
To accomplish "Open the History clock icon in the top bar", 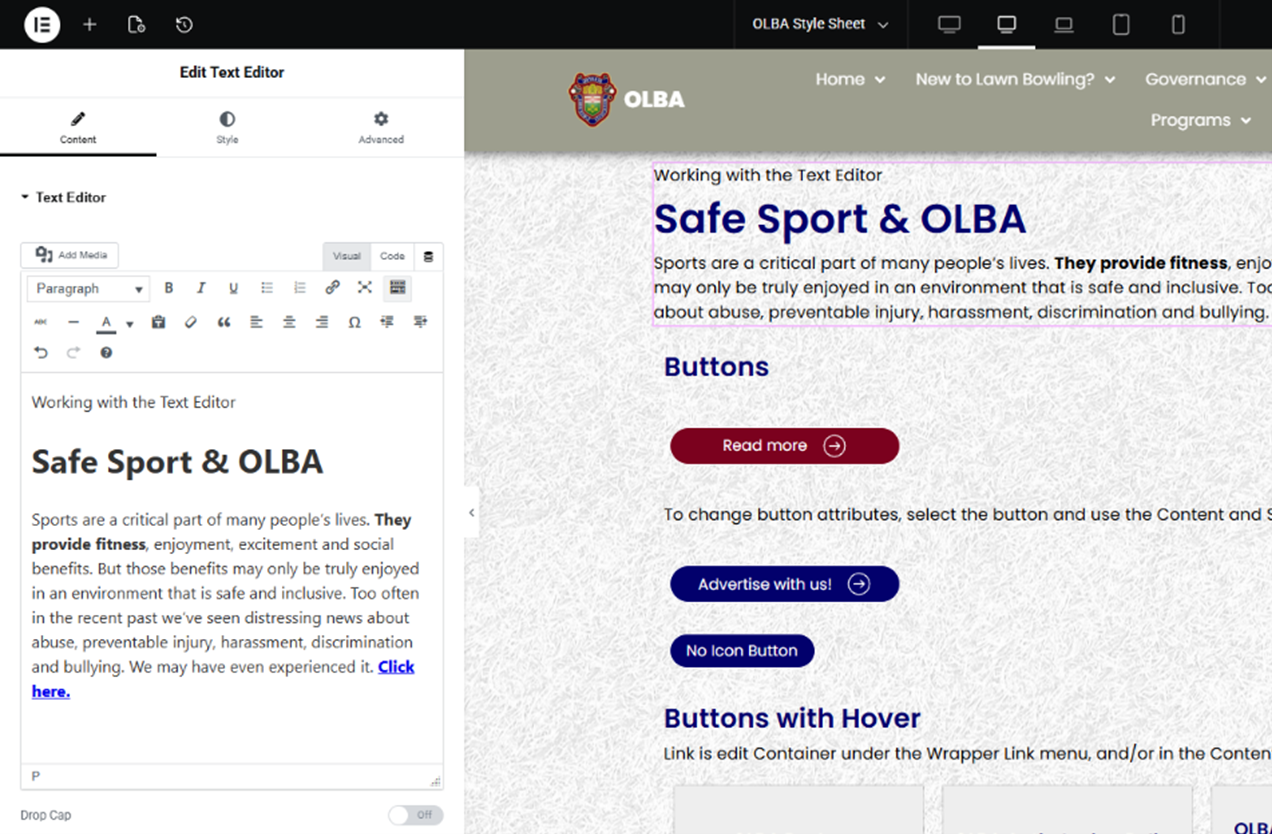I will click(x=184, y=24).
